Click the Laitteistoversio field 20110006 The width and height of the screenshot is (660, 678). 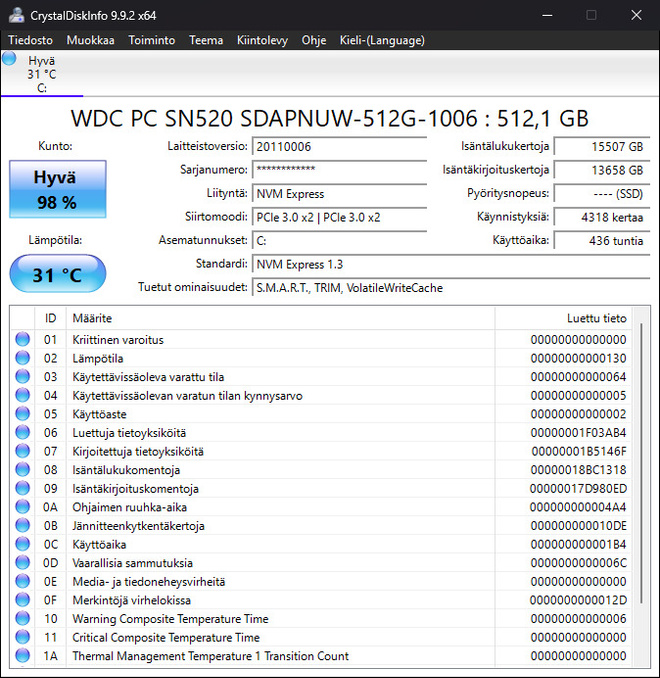(x=340, y=147)
